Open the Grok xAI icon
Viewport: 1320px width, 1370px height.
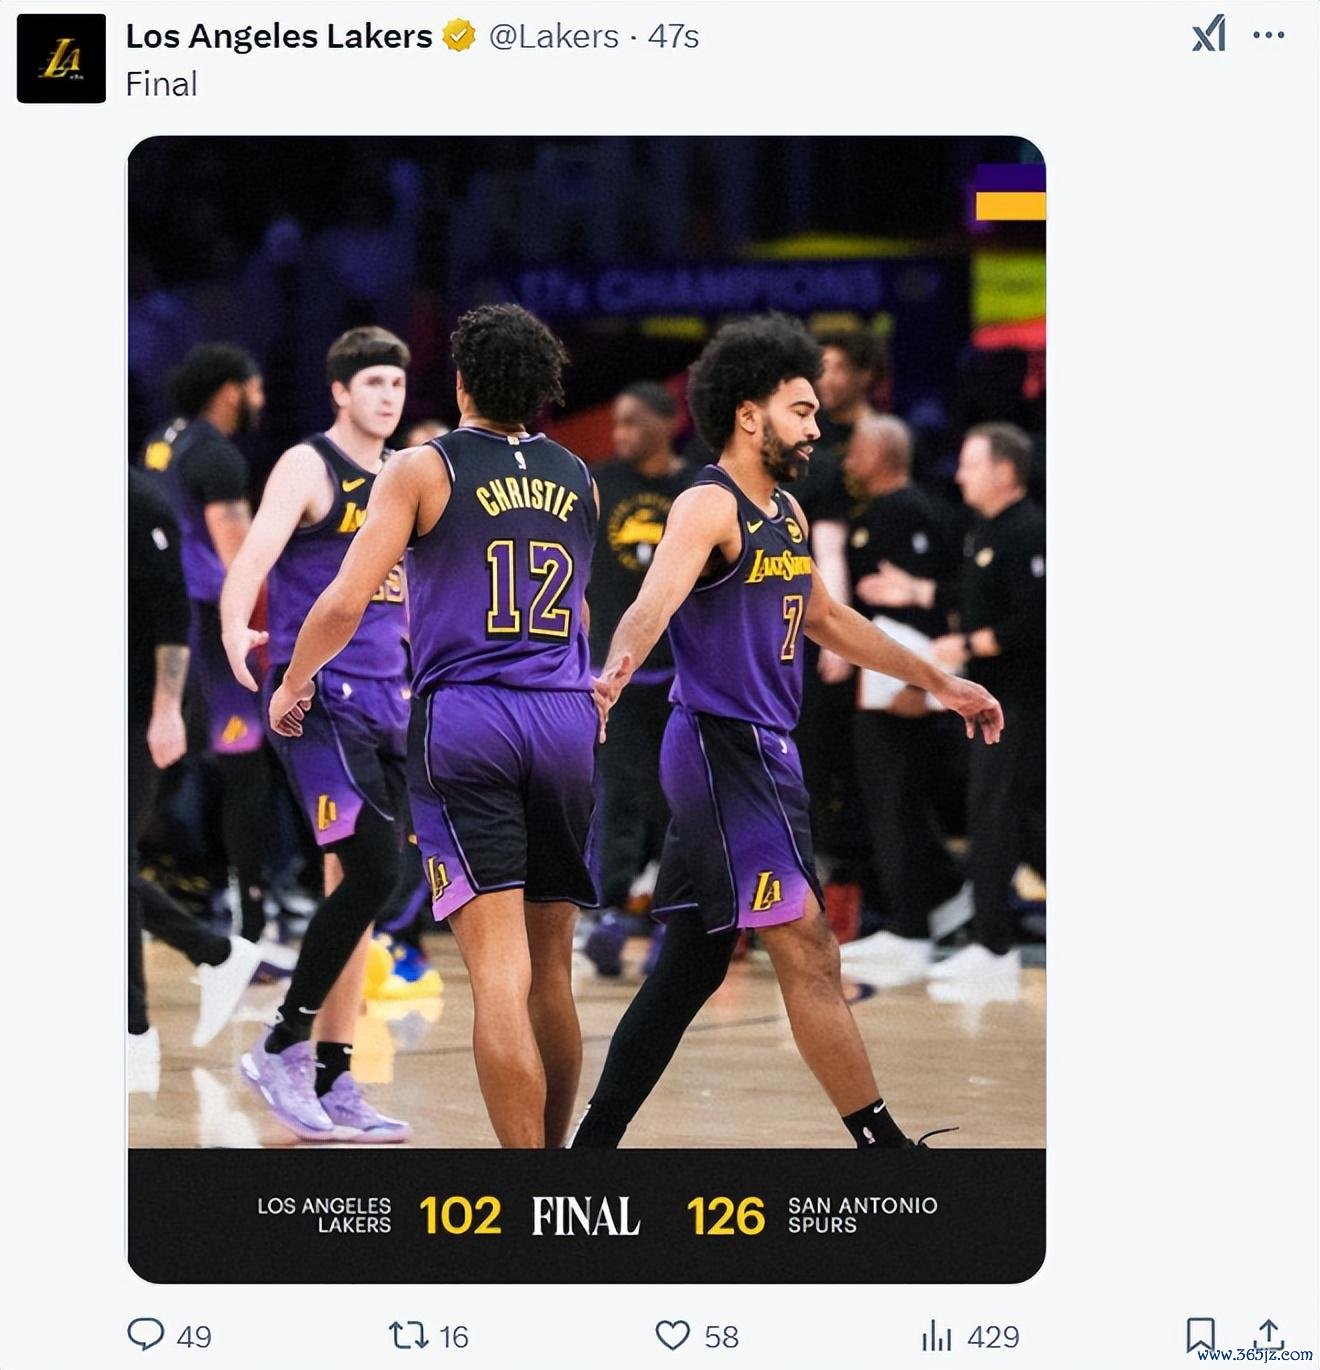[1208, 35]
